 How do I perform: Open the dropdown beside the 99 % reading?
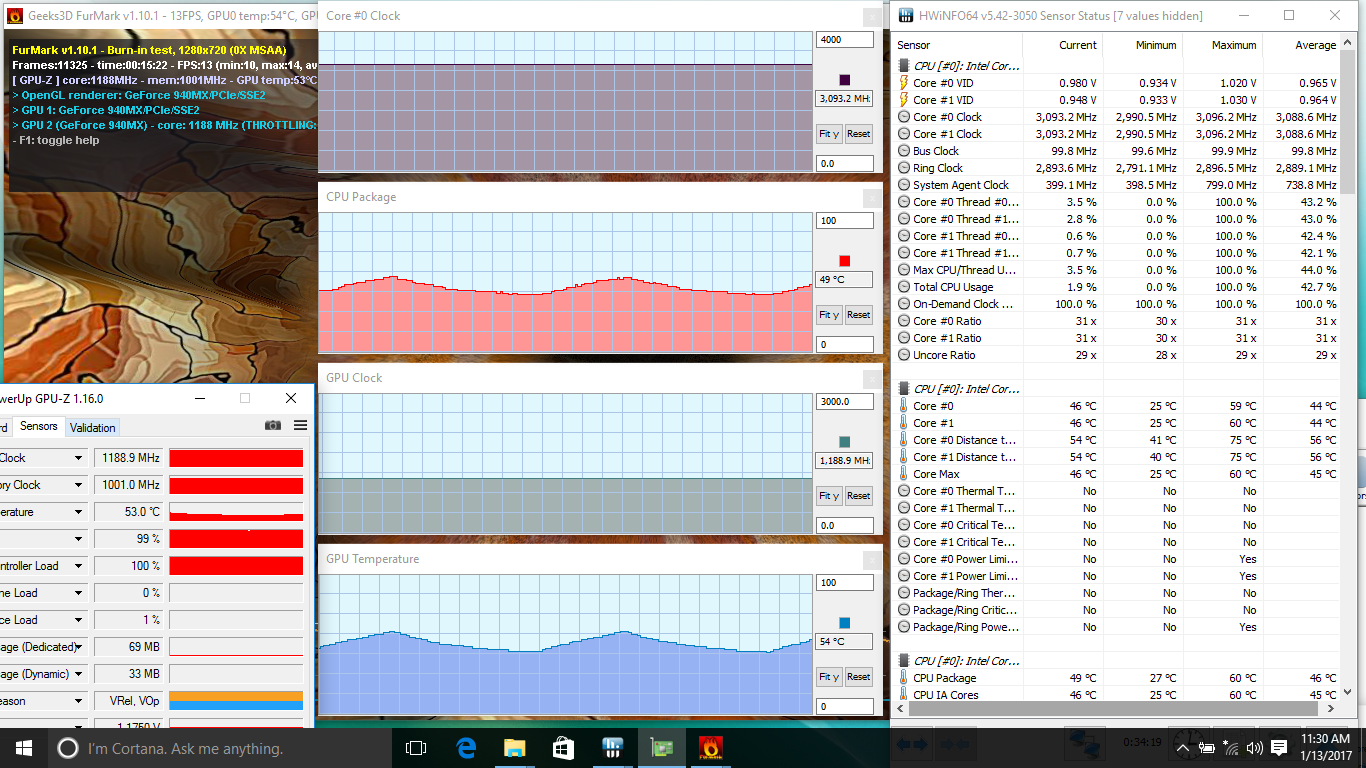click(x=78, y=539)
